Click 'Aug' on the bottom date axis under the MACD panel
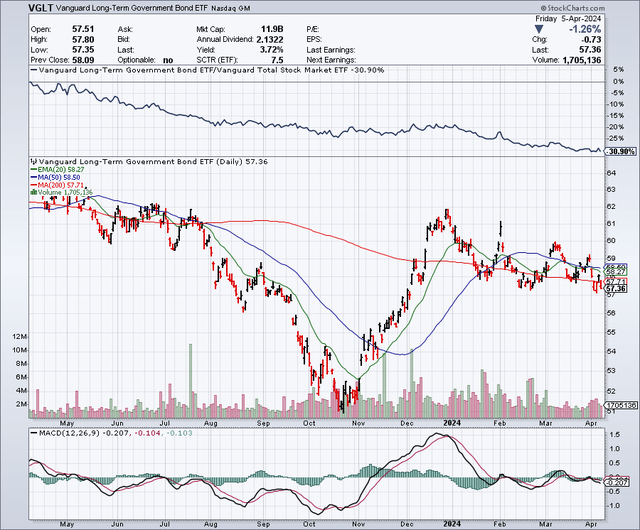Screen dimensions: 640x530 point(211,524)
